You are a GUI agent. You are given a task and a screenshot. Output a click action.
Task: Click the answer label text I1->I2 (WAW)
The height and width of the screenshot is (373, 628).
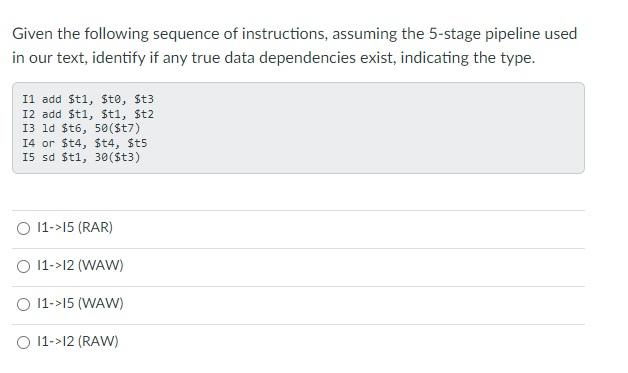click(80, 265)
